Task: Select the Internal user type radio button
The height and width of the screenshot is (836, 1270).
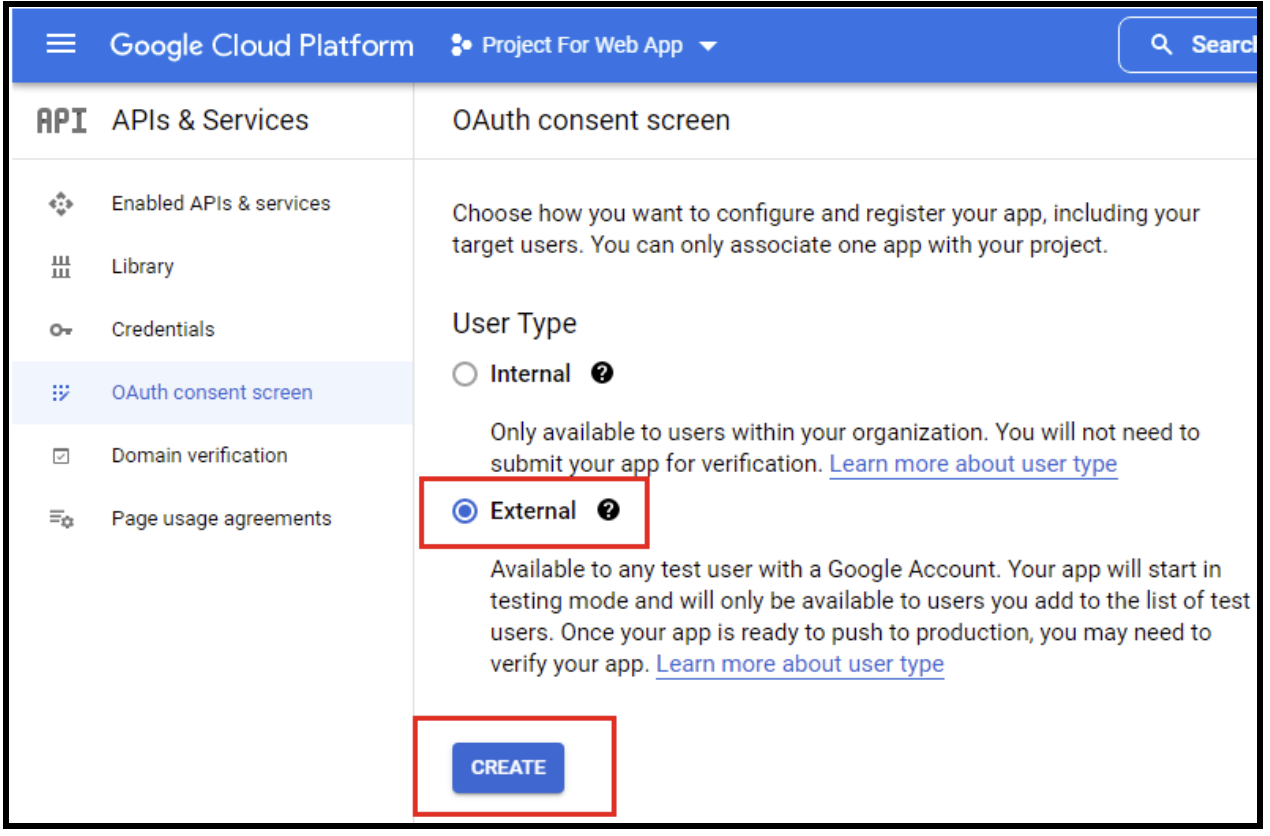Action: (465, 375)
